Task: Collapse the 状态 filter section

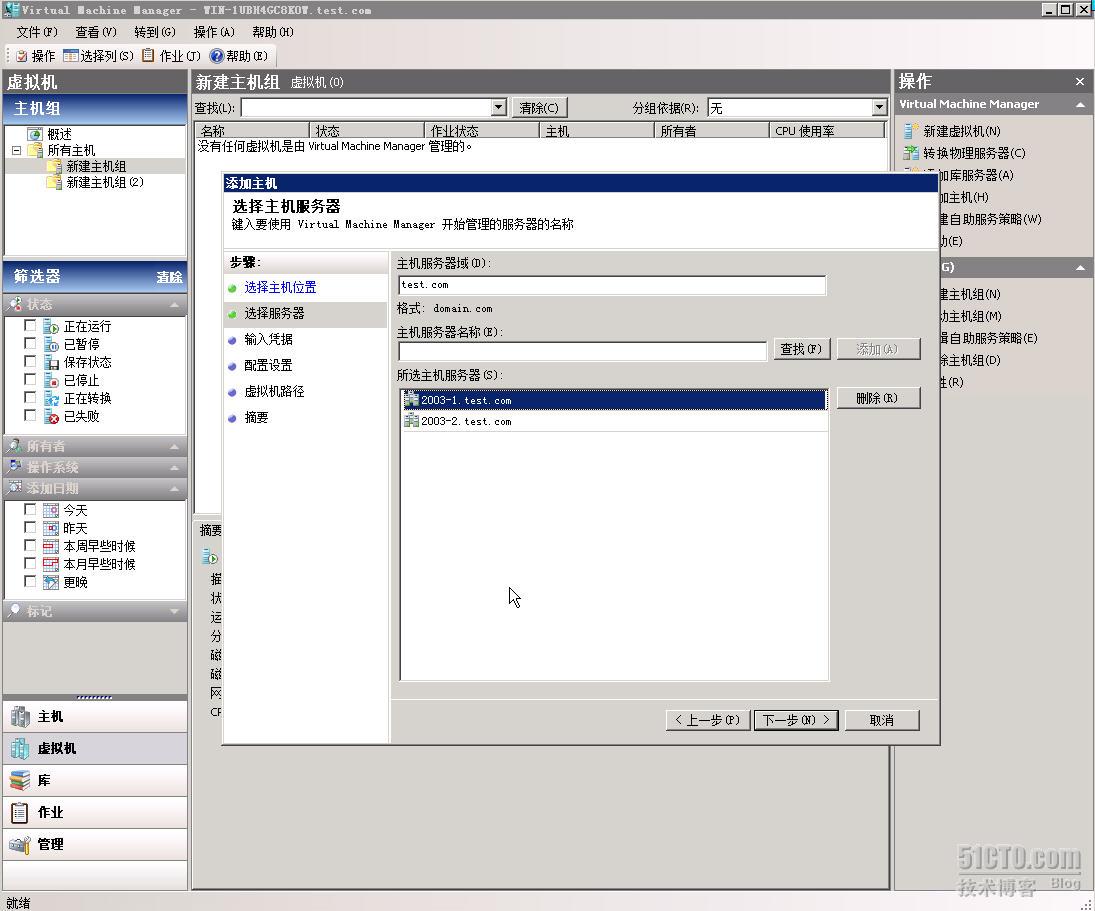Action: pyautogui.click(x=174, y=305)
